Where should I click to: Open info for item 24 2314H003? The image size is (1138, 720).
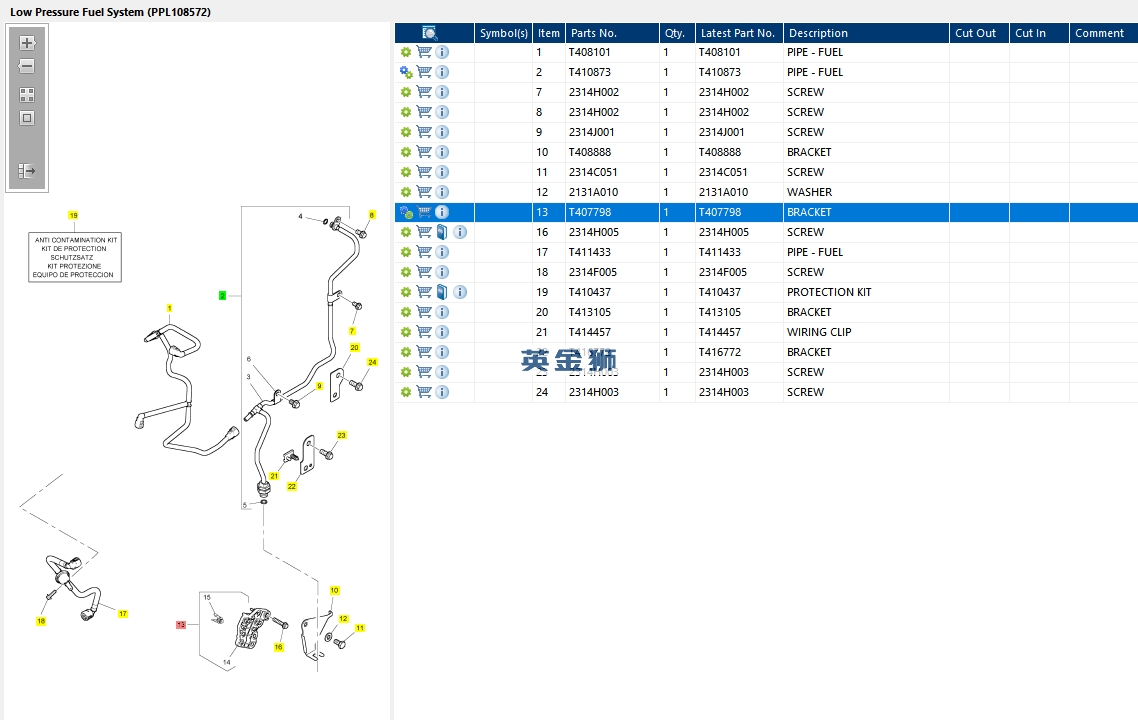pyautogui.click(x=442, y=392)
